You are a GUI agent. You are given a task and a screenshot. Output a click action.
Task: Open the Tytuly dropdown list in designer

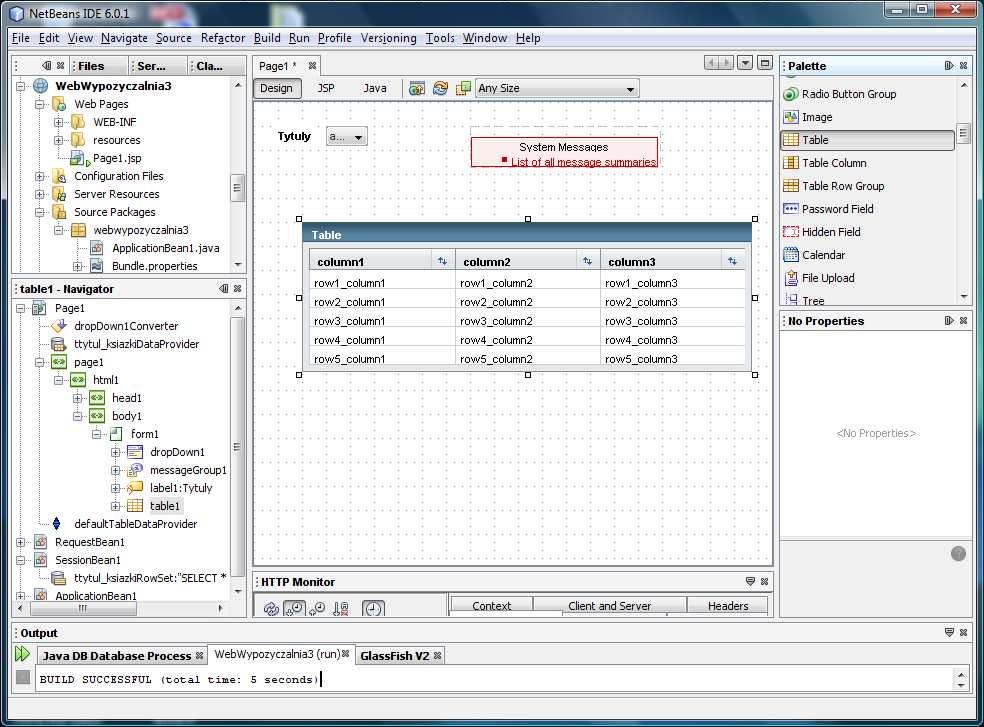tap(347, 136)
